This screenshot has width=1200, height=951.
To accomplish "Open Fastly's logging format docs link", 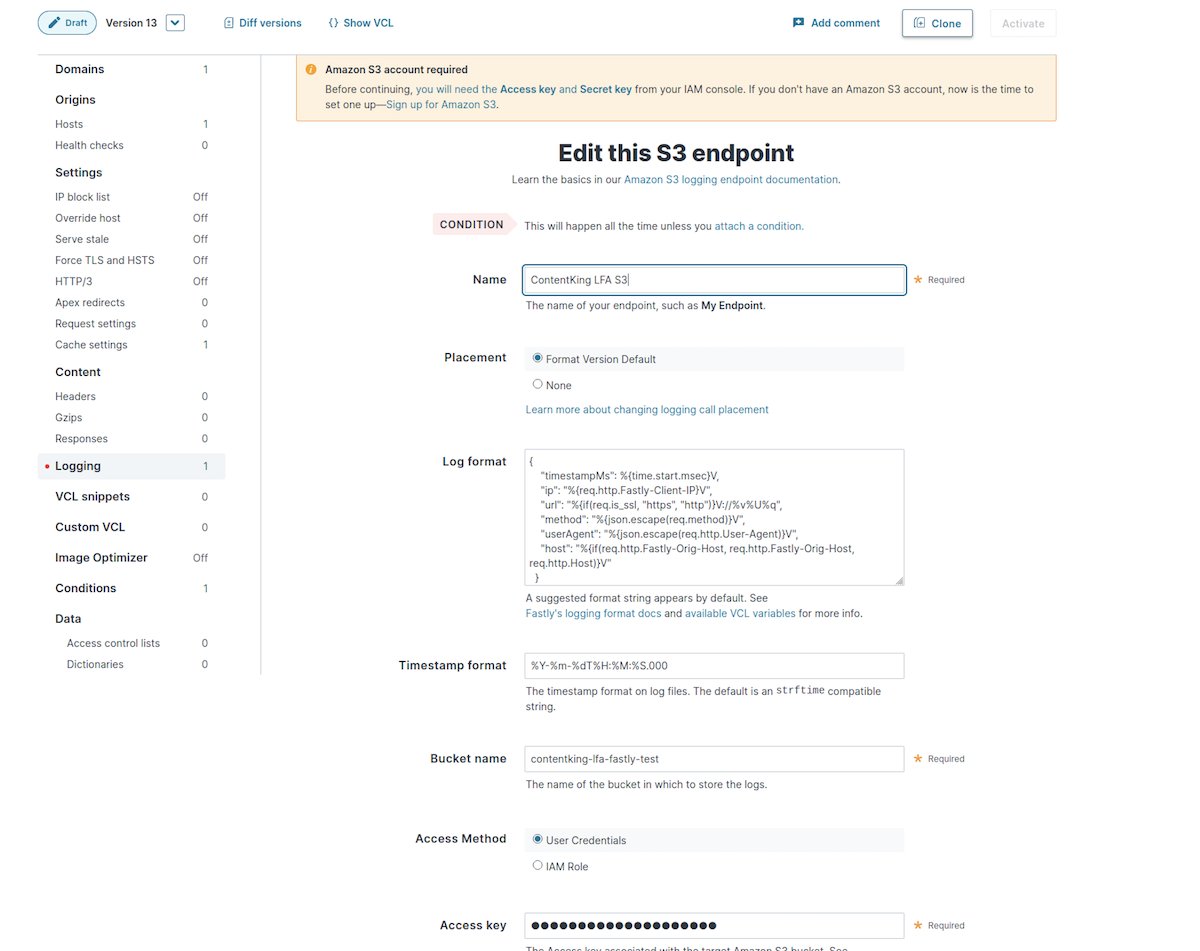I will pyautogui.click(x=593, y=613).
